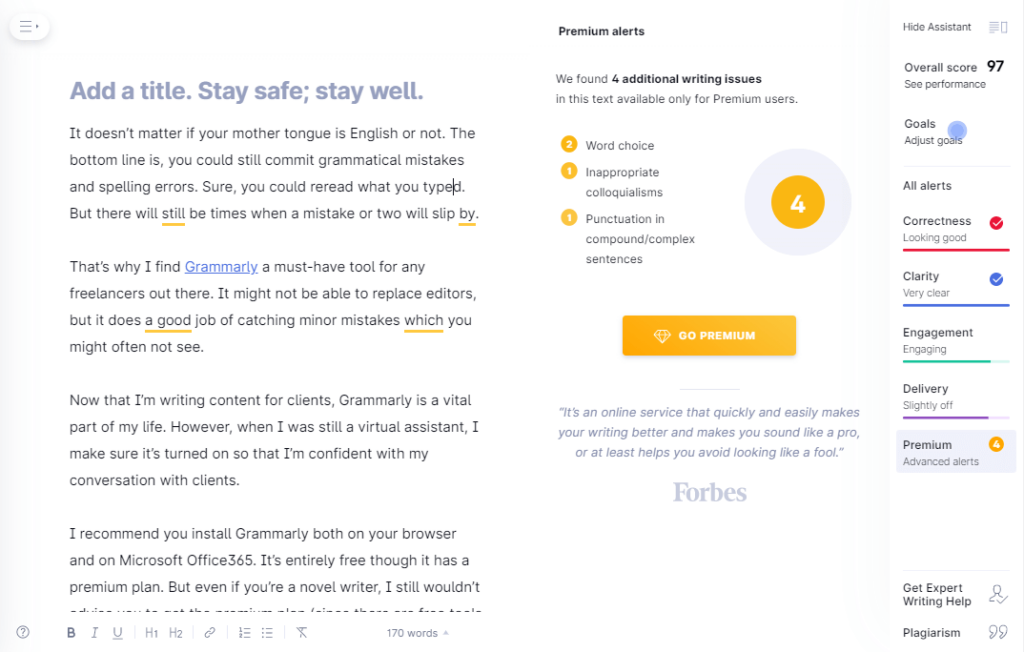The height and width of the screenshot is (652, 1024).
Task: Set Heading 2 style
Action: coord(176,632)
